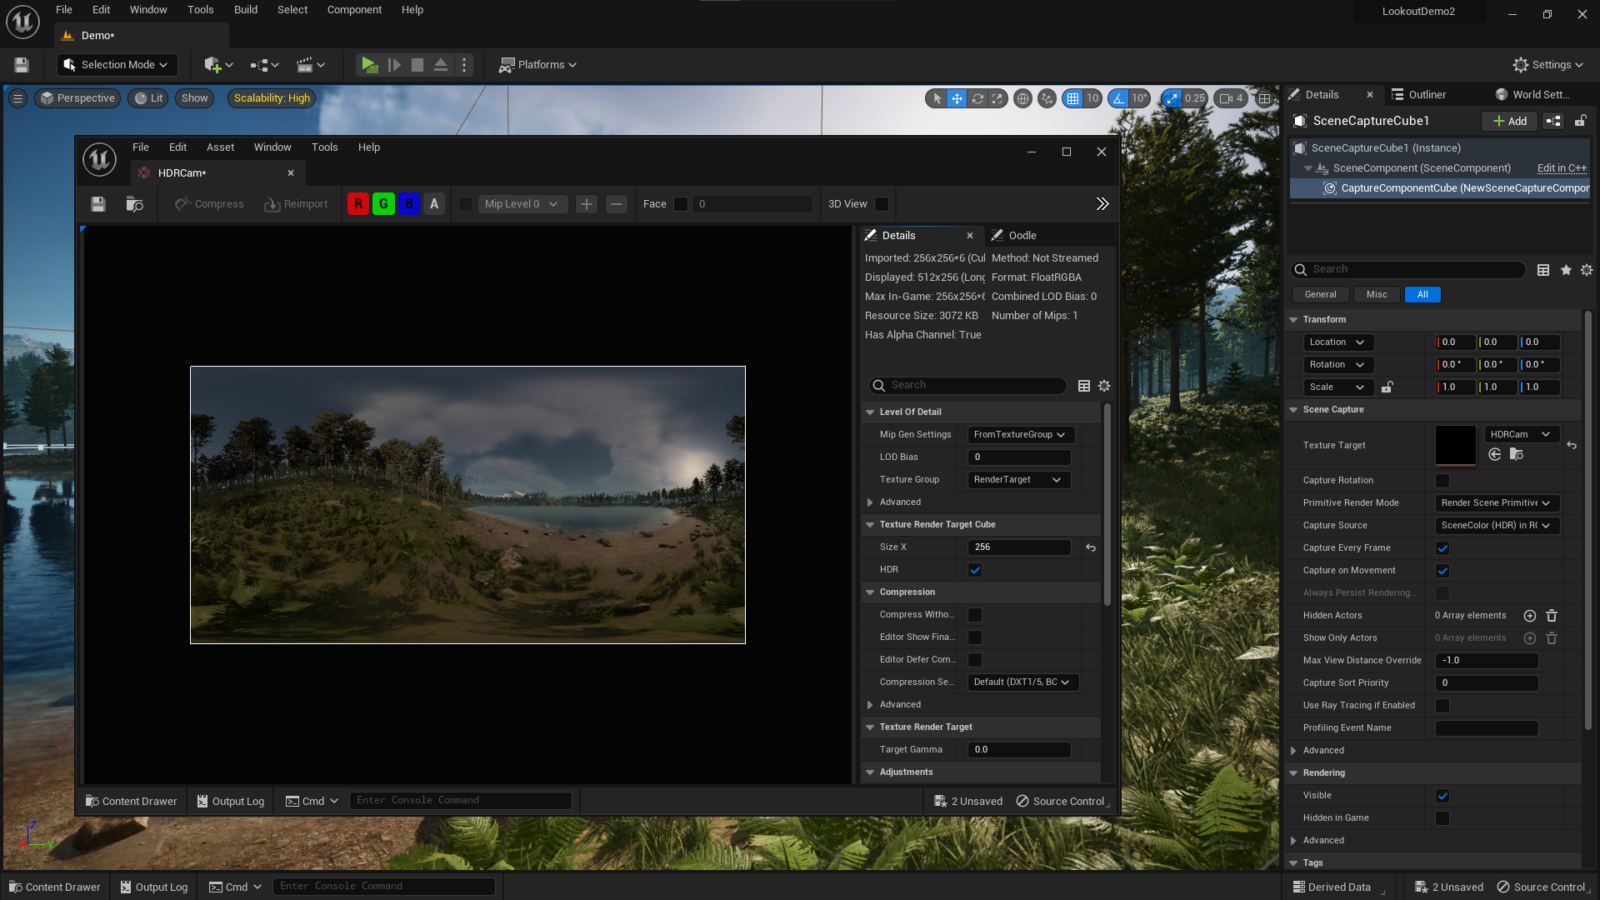Open world coordinate system toggle in viewport
Image resolution: width=1600 pixels, height=900 pixels.
point(1022,98)
